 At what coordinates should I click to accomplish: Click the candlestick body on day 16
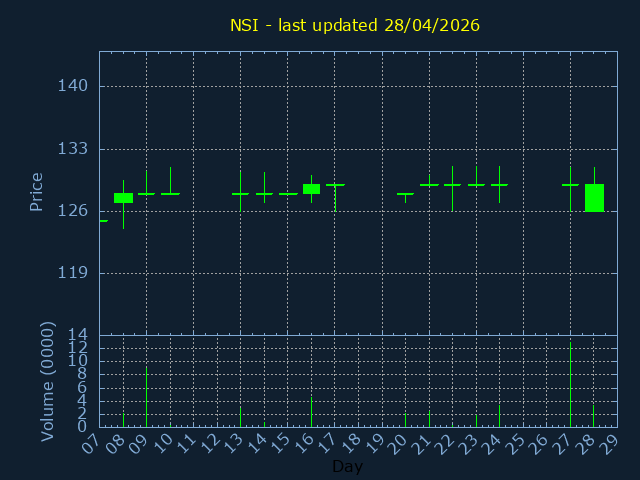coord(311,188)
